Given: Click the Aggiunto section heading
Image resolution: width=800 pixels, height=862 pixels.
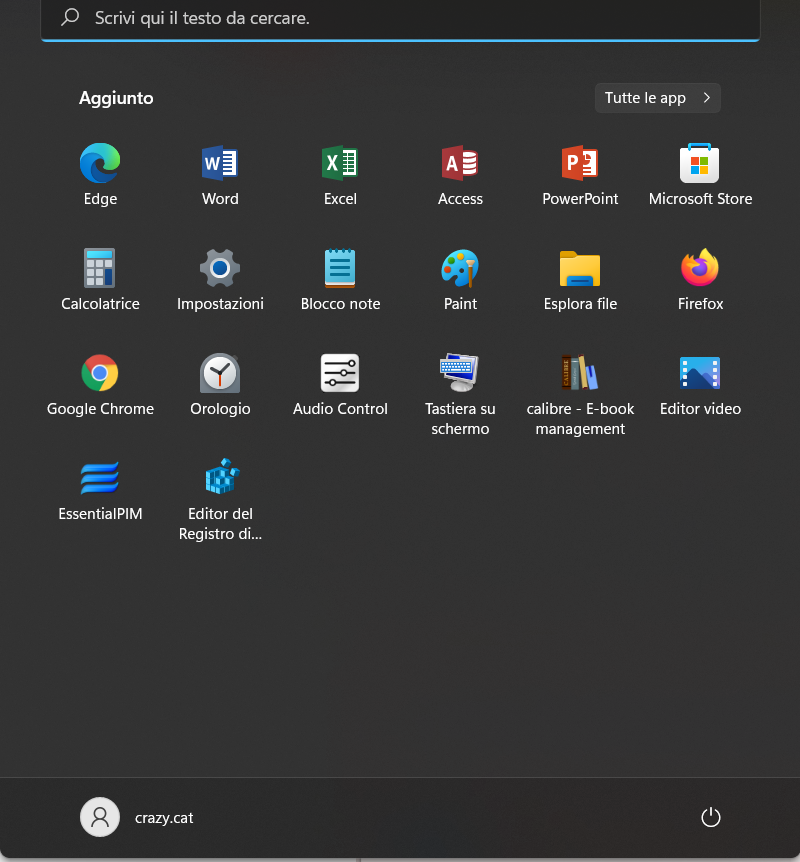Looking at the screenshot, I should tap(116, 98).
